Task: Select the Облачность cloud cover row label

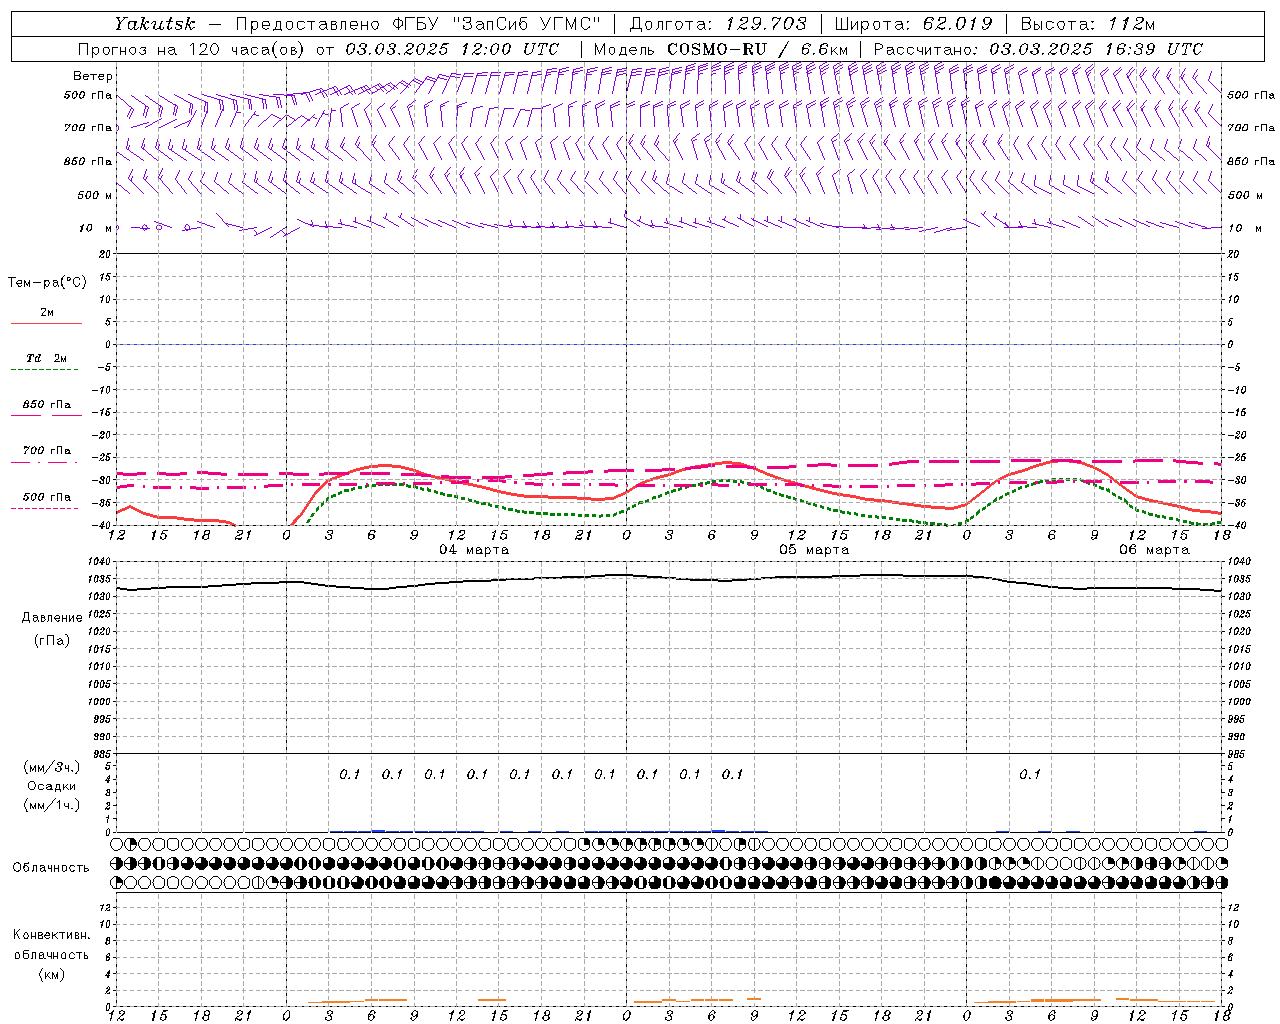Action: (x=51, y=868)
